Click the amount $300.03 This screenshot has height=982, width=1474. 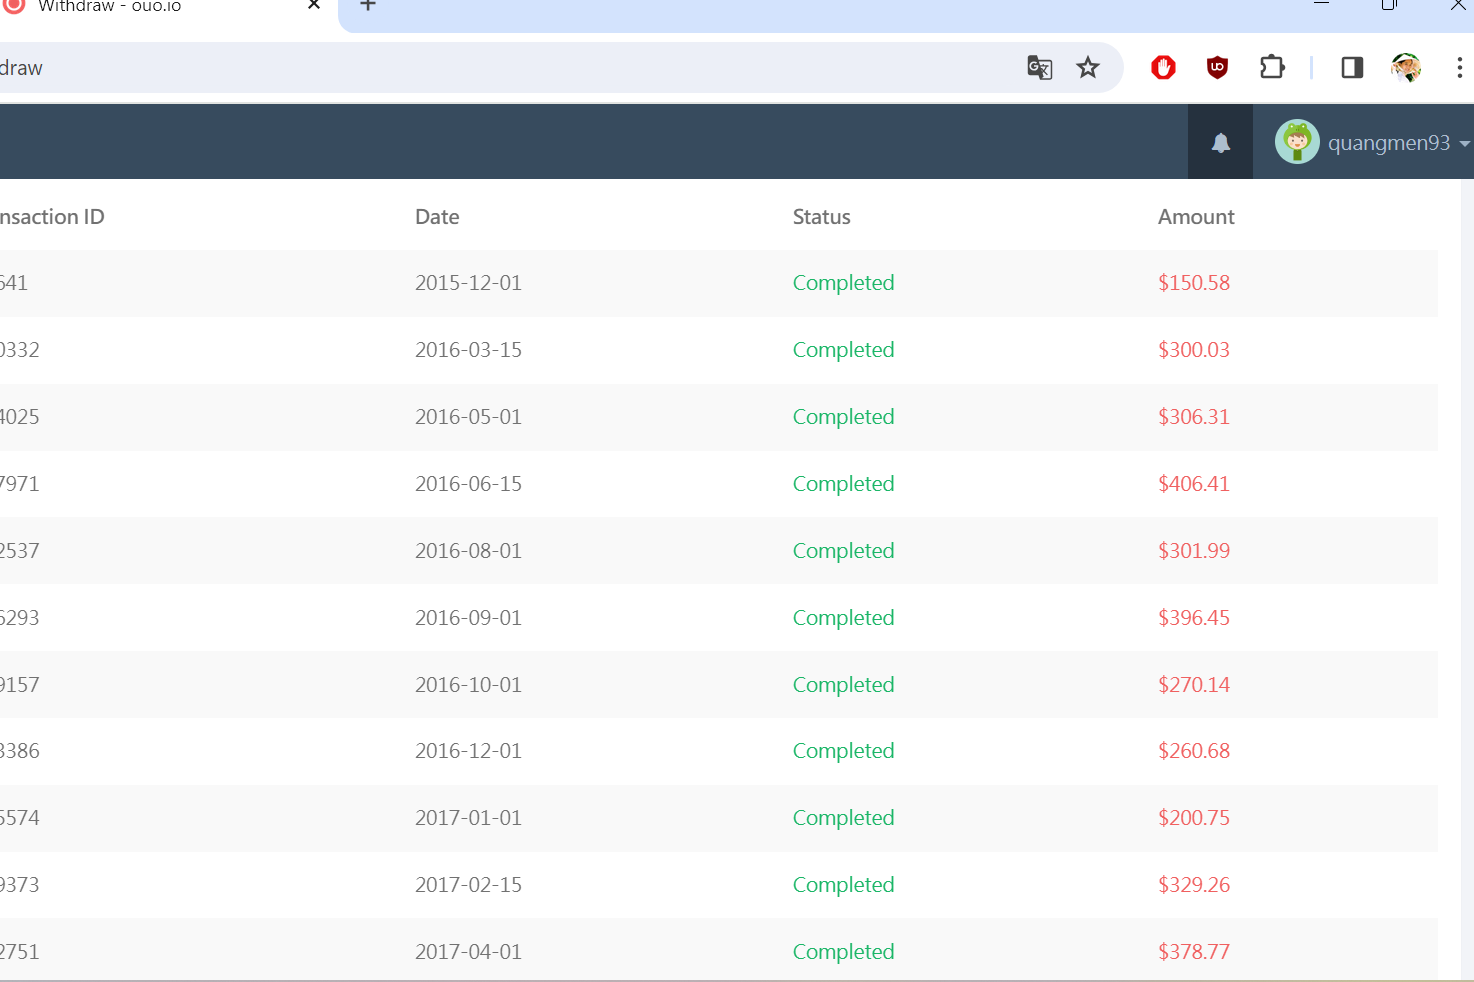click(1194, 350)
